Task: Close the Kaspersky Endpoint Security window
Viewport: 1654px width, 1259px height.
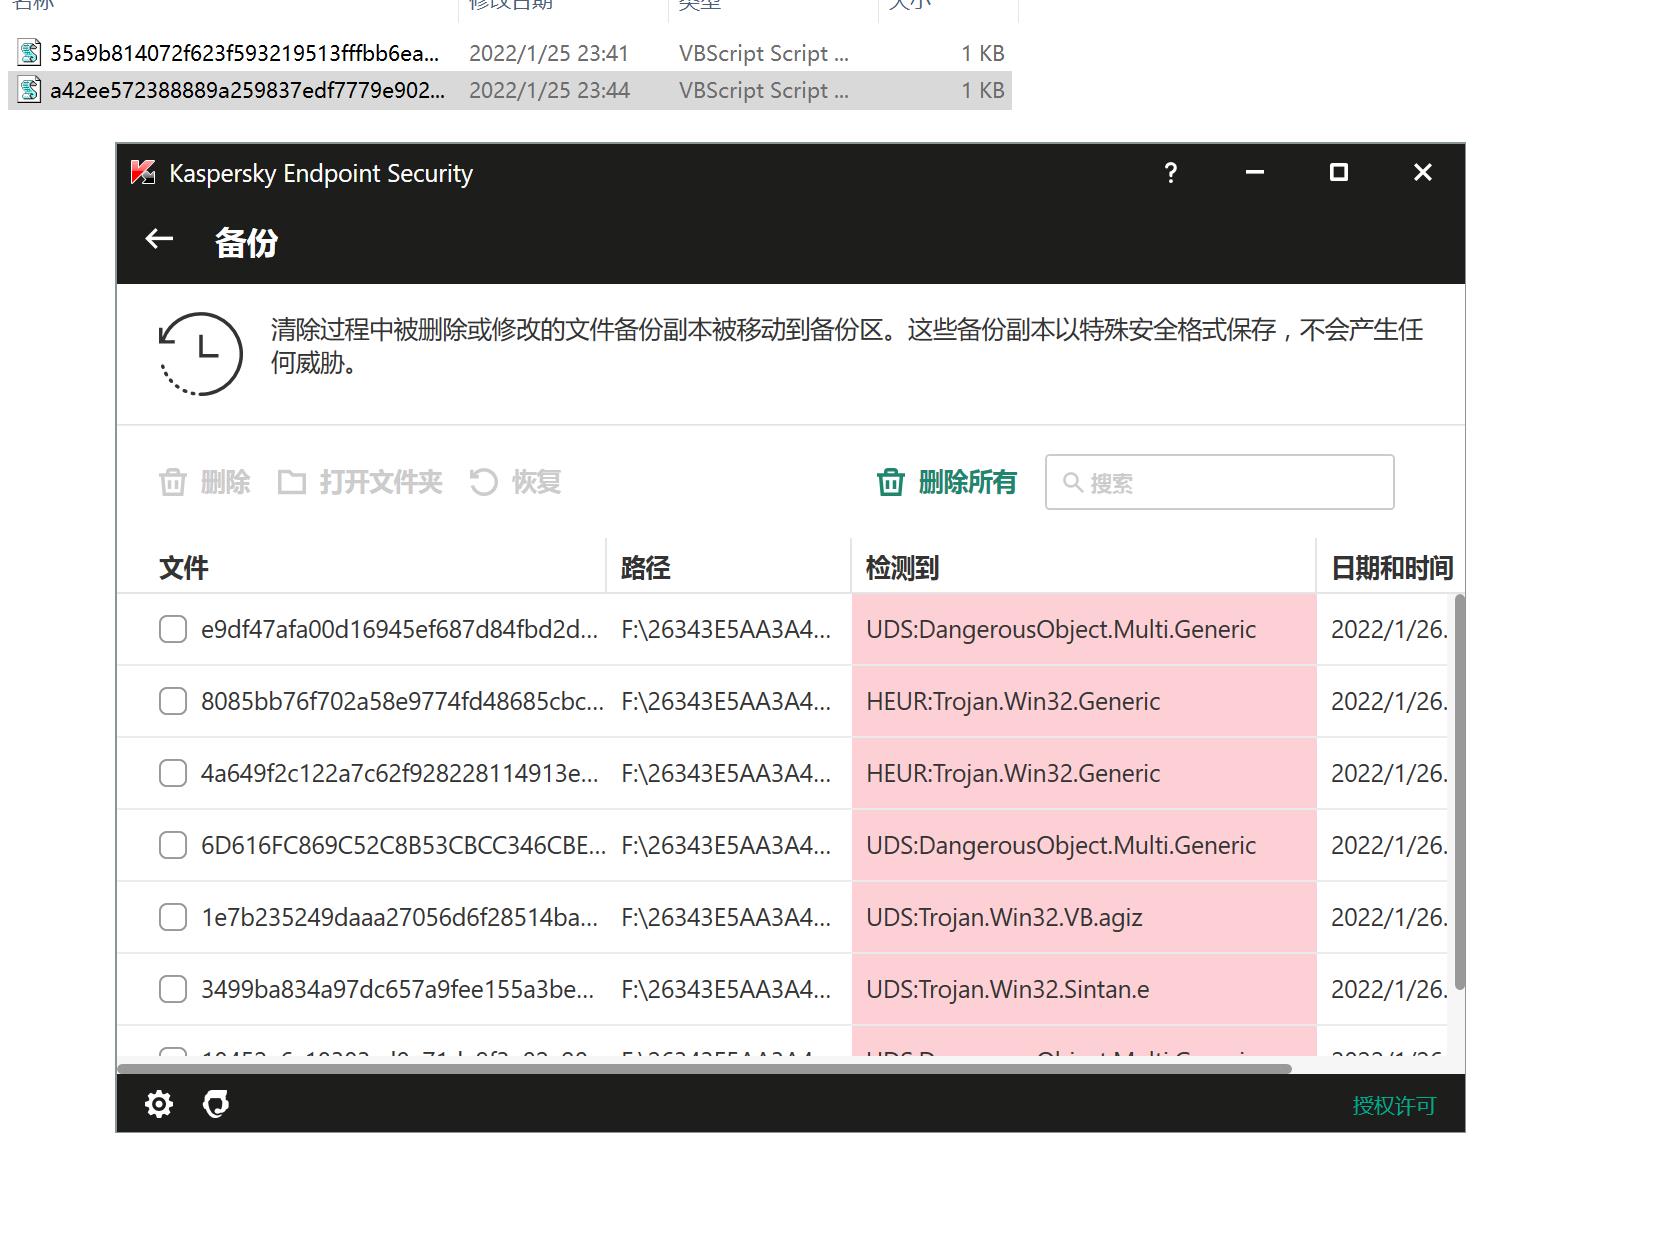Action: (1423, 173)
